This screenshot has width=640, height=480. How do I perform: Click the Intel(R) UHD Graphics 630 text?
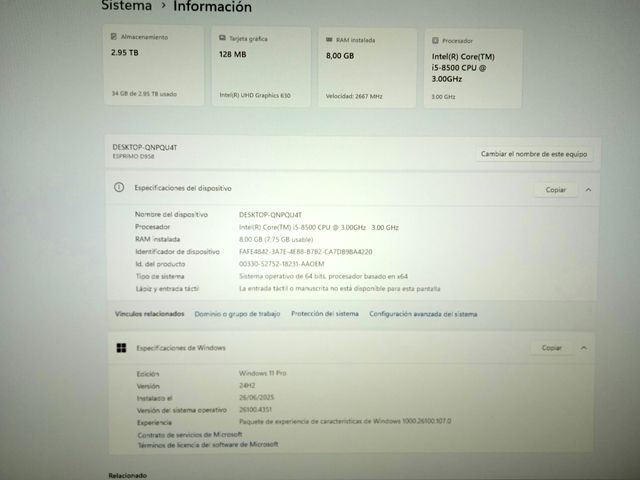pos(255,96)
